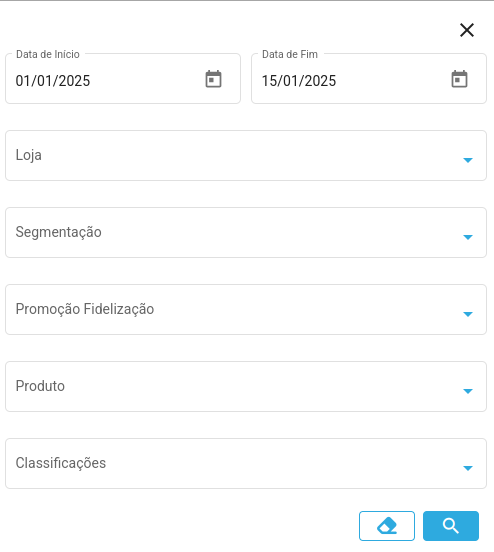Open the Data de Fim calendar picker
Screen dimensions: 494x552
(x=459, y=79)
